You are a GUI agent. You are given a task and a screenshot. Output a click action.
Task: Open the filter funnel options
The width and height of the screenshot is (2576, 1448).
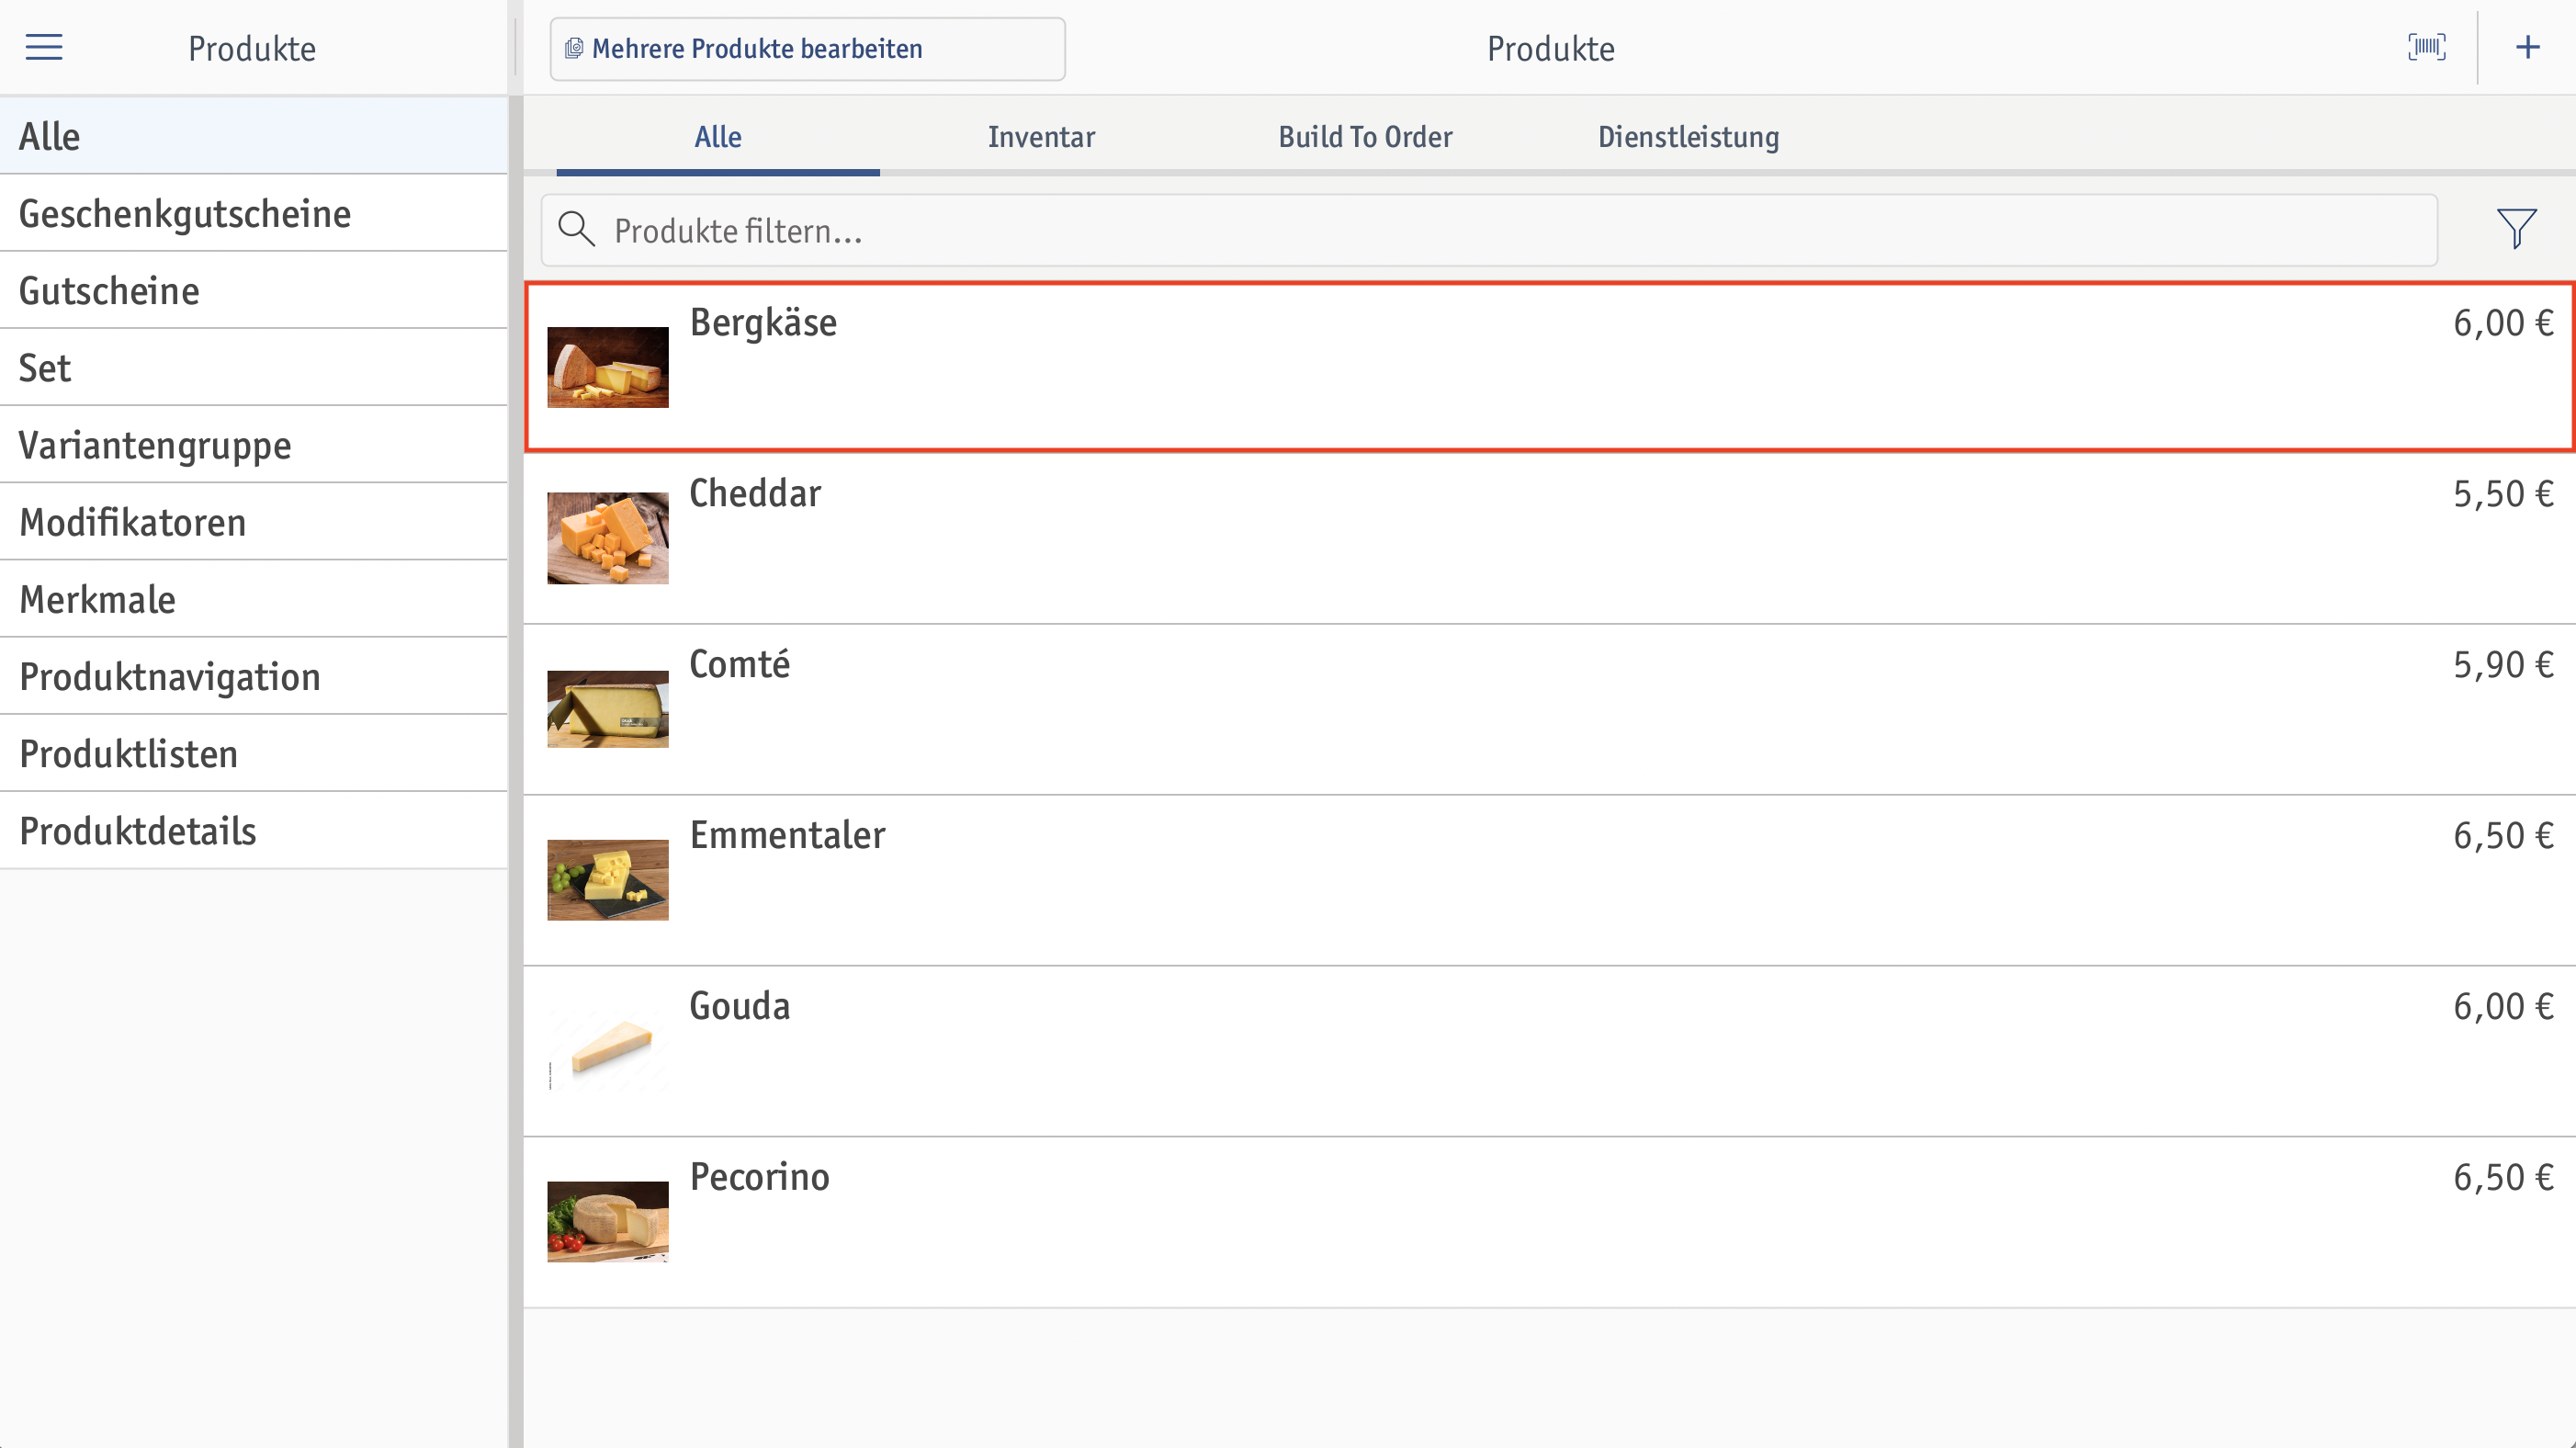pyautogui.click(x=2516, y=229)
